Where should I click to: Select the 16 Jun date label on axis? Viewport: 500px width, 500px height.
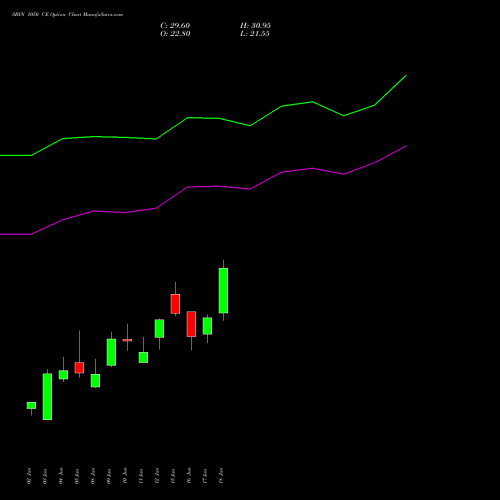click(x=189, y=476)
